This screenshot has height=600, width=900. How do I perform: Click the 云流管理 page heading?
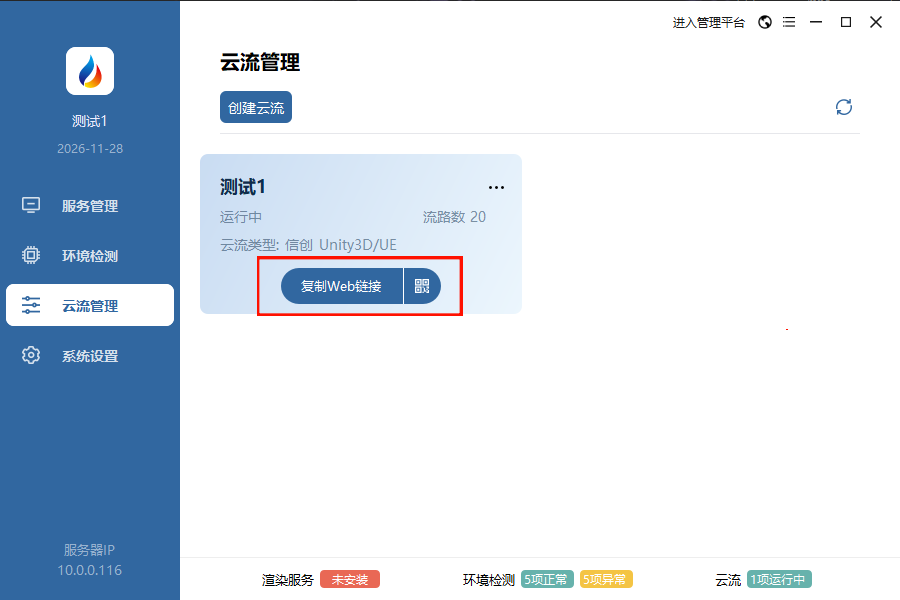[259, 63]
